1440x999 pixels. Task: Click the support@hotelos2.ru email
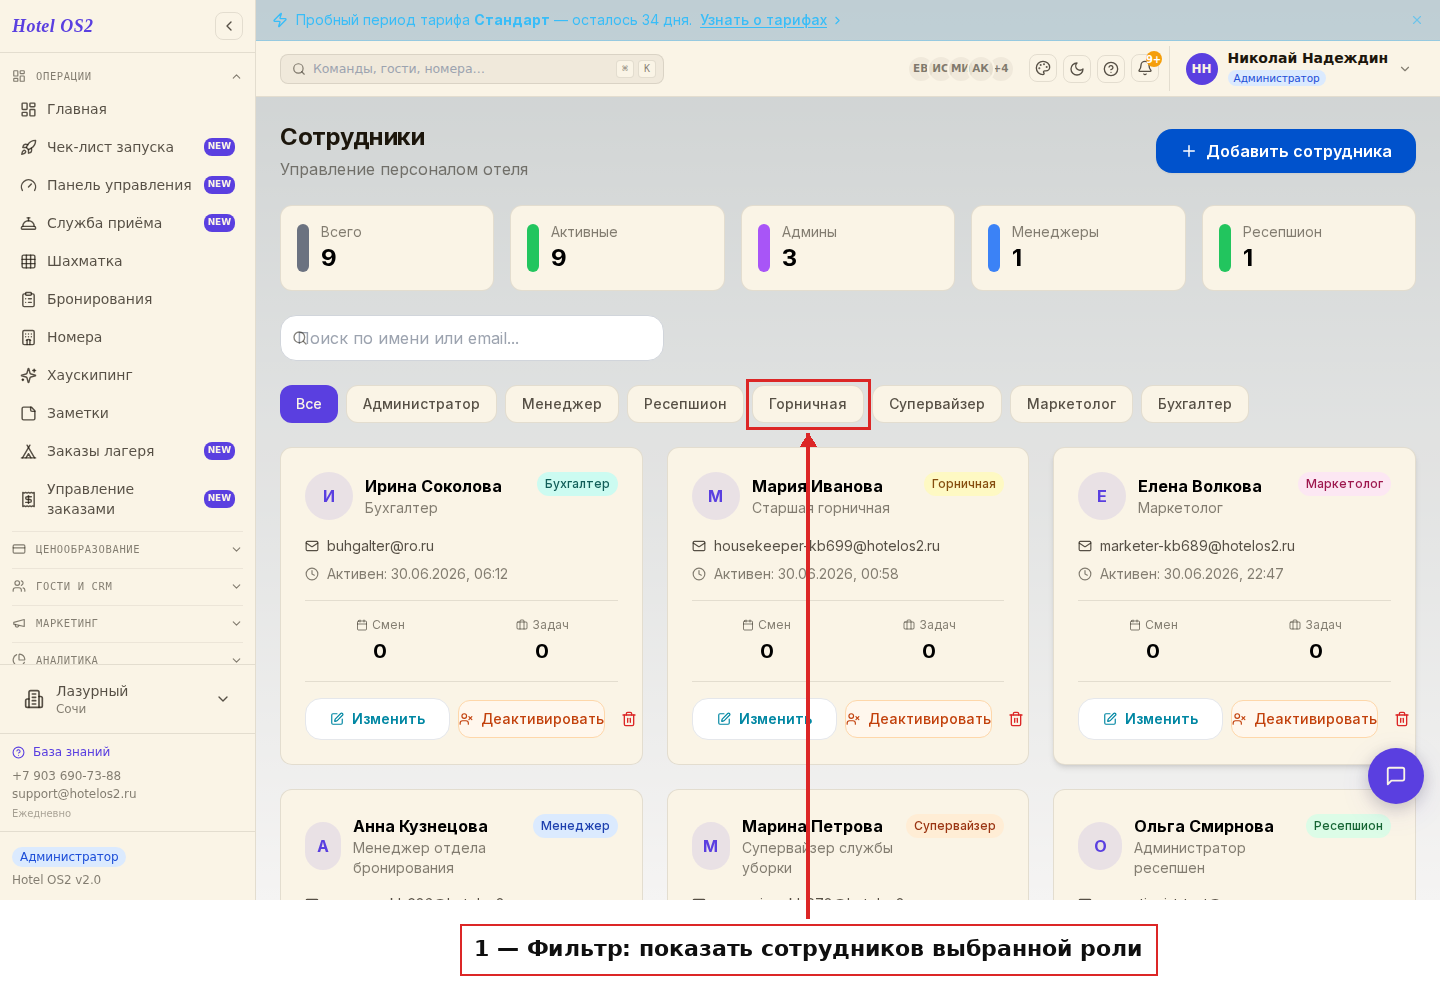point(74,794)
